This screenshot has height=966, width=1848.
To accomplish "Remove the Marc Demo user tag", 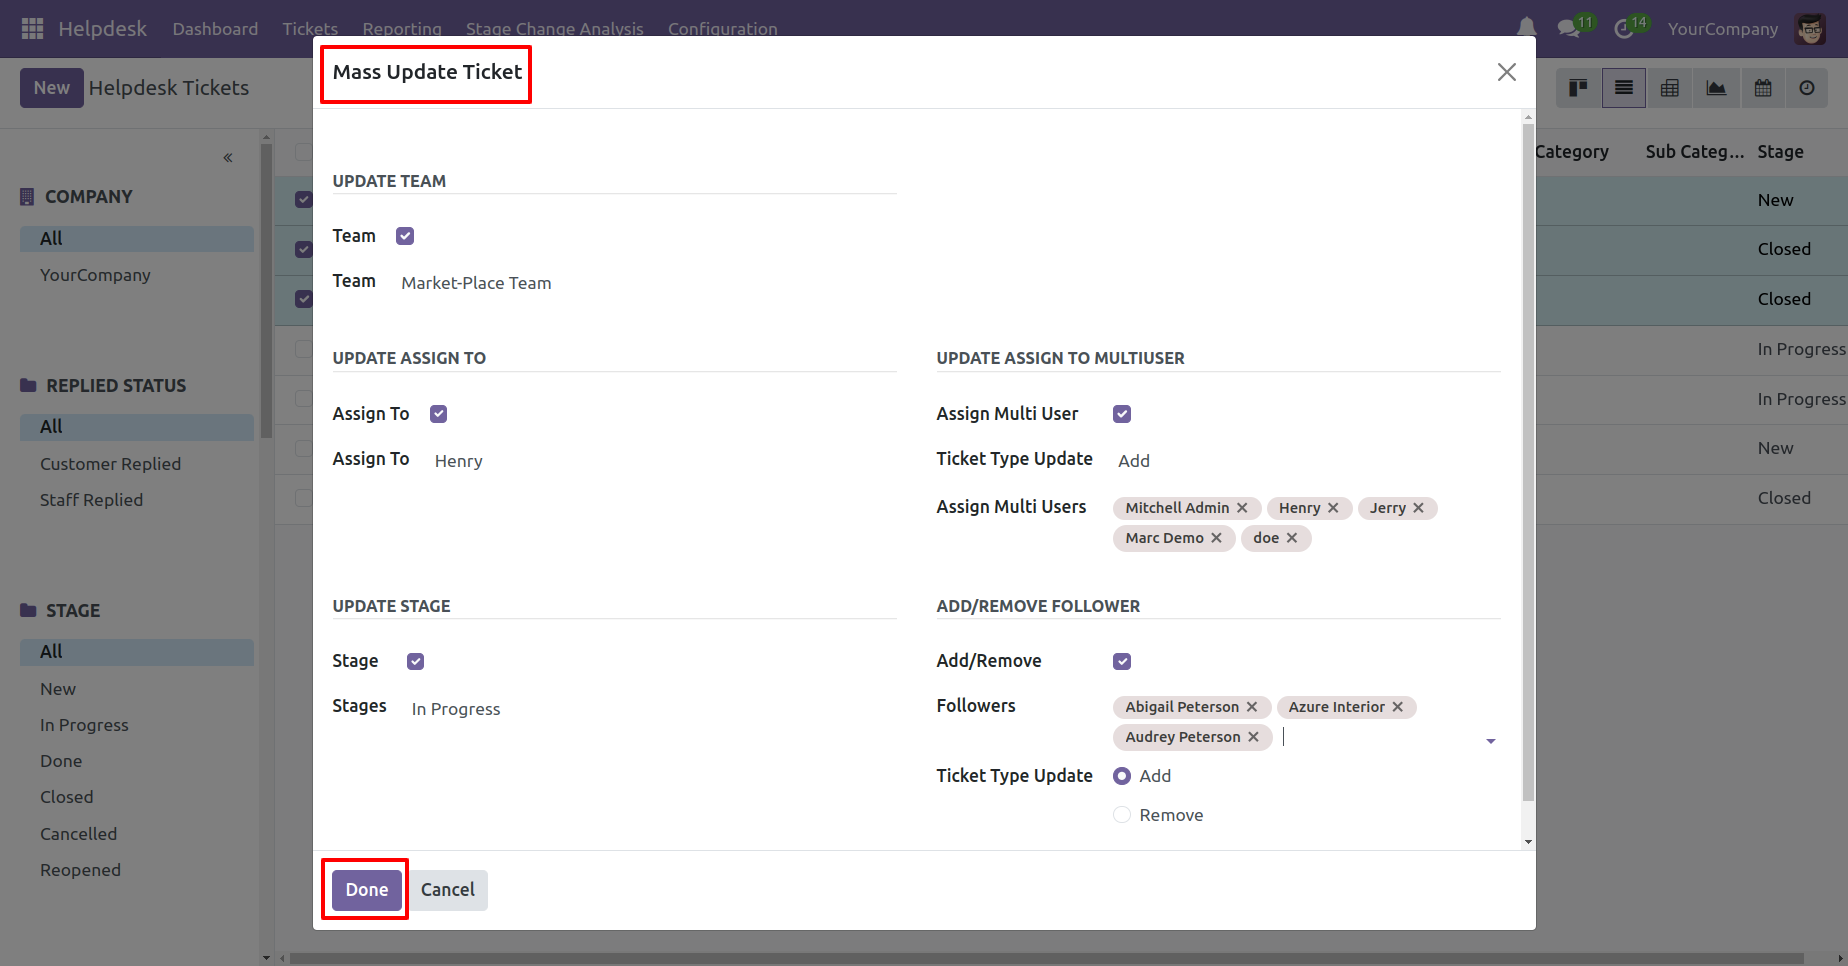I will coord(1216,538).
